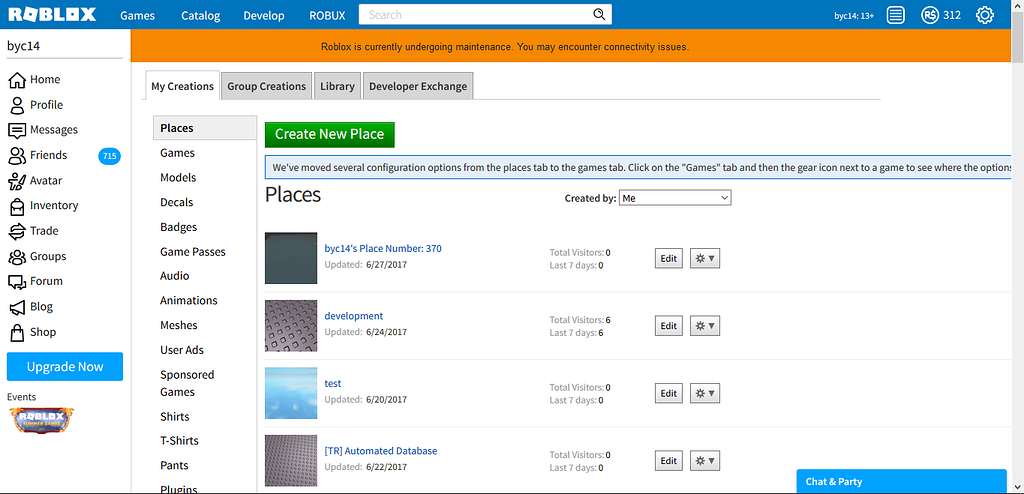Open Inventory backpack icon in sidebar
The height and width of the screenshot is (494, 1024).
[17, 206]
